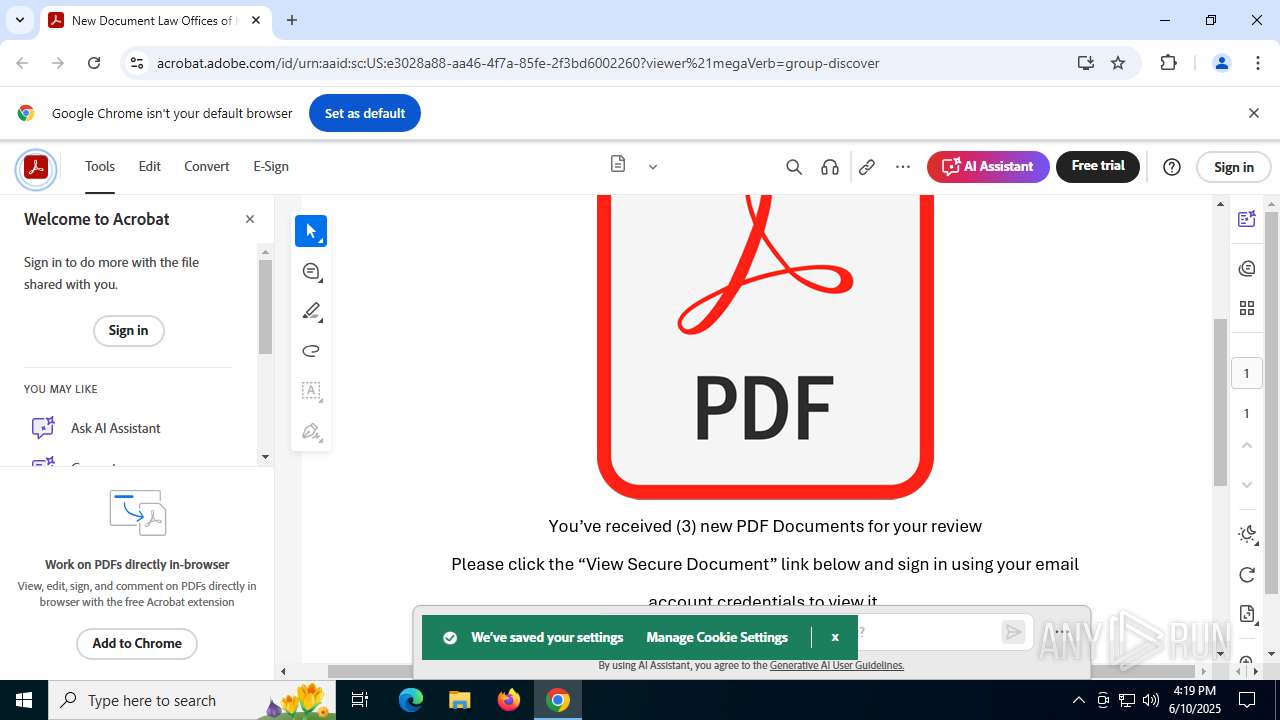The height and width of the screenshot is (720, 1280).
Task: Click Sign in button in top header
Action: click(x=1234, y=167)
